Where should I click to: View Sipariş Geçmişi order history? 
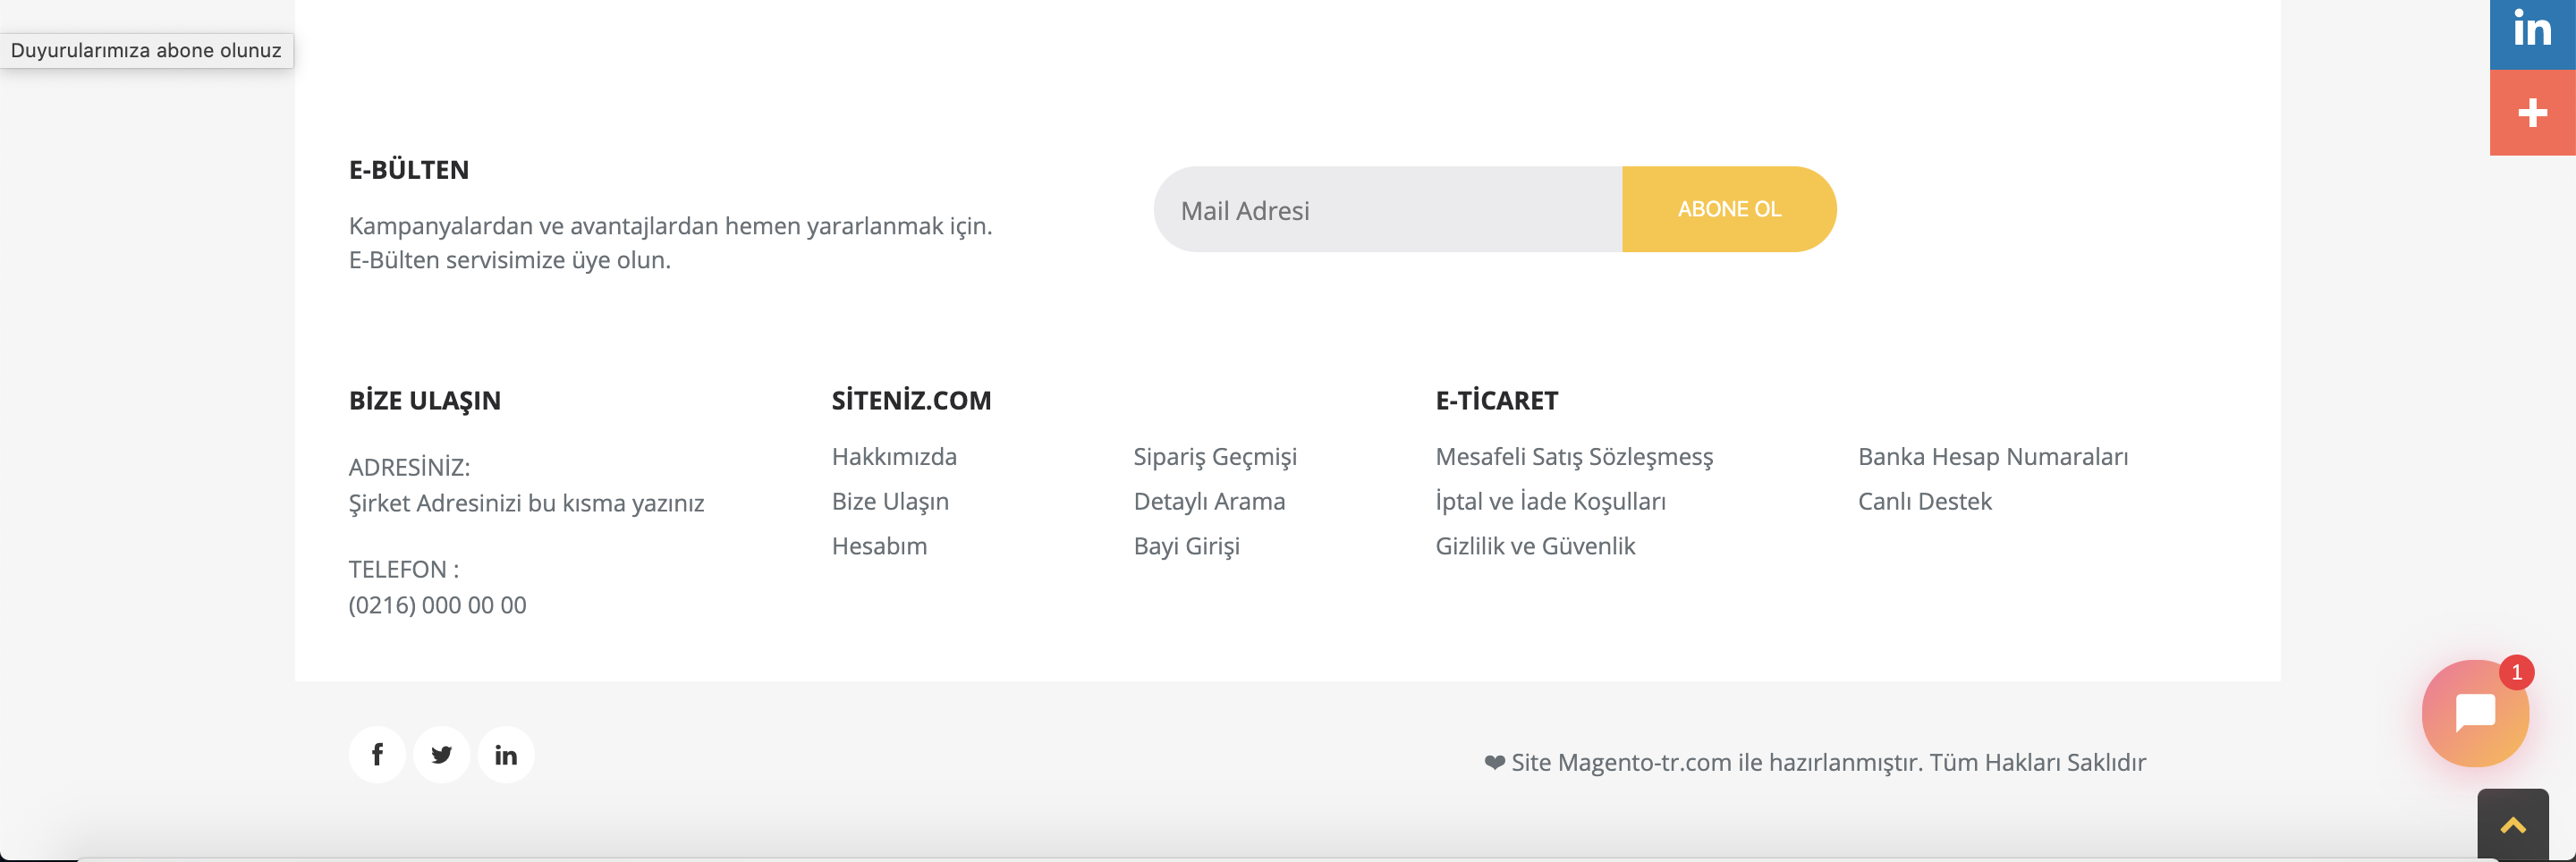[1215, 457]
